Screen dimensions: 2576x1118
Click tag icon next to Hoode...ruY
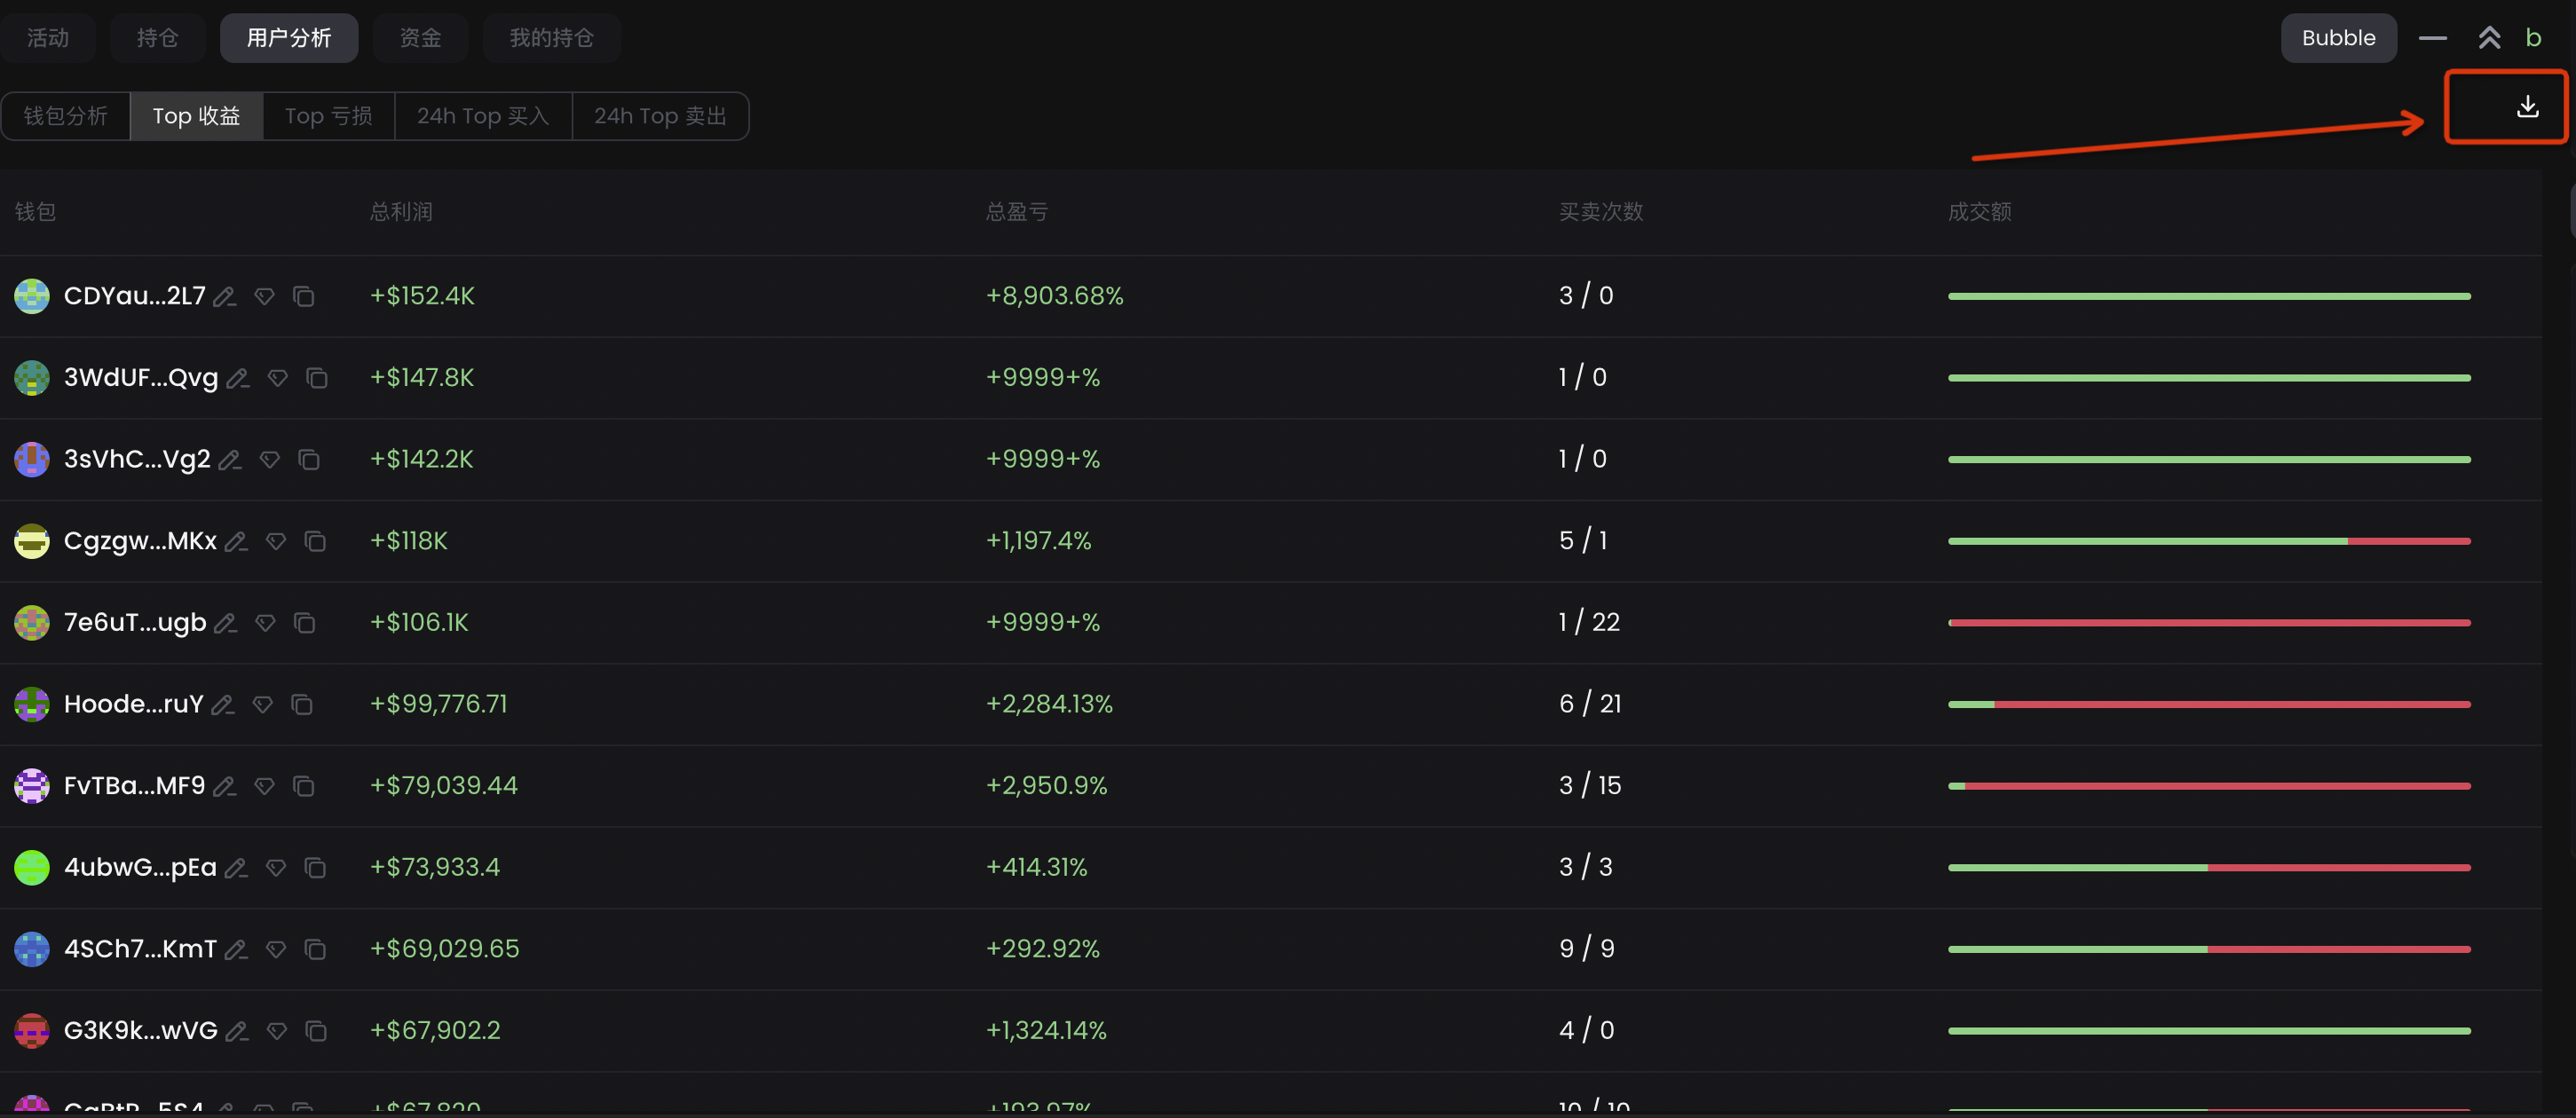(263, 705)
